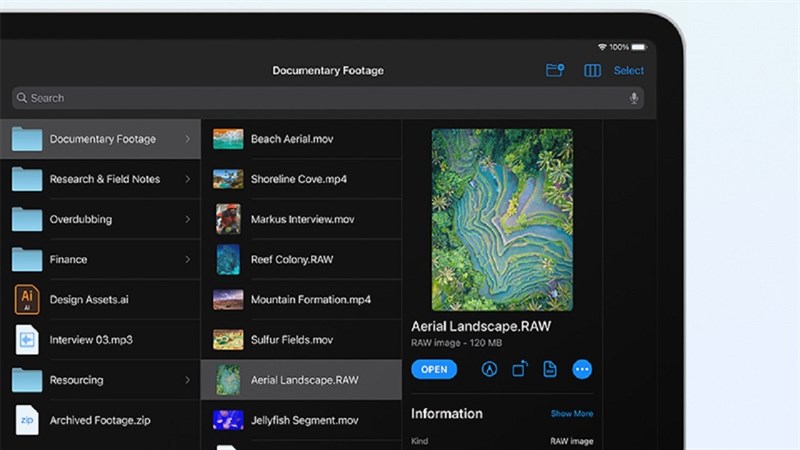Expand Documentary Footage chevron
Viewport: 800px width, 450px height.
(x=187, y=139)
